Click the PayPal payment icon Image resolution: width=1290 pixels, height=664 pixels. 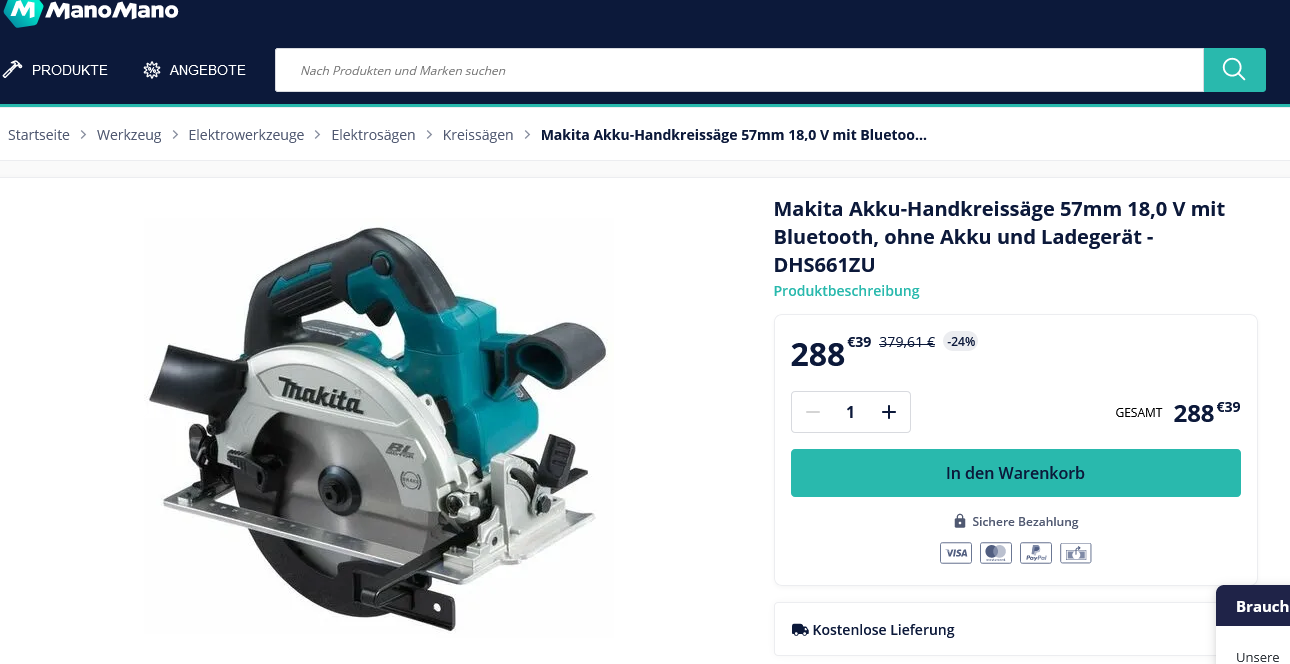tap(1036, 553)
